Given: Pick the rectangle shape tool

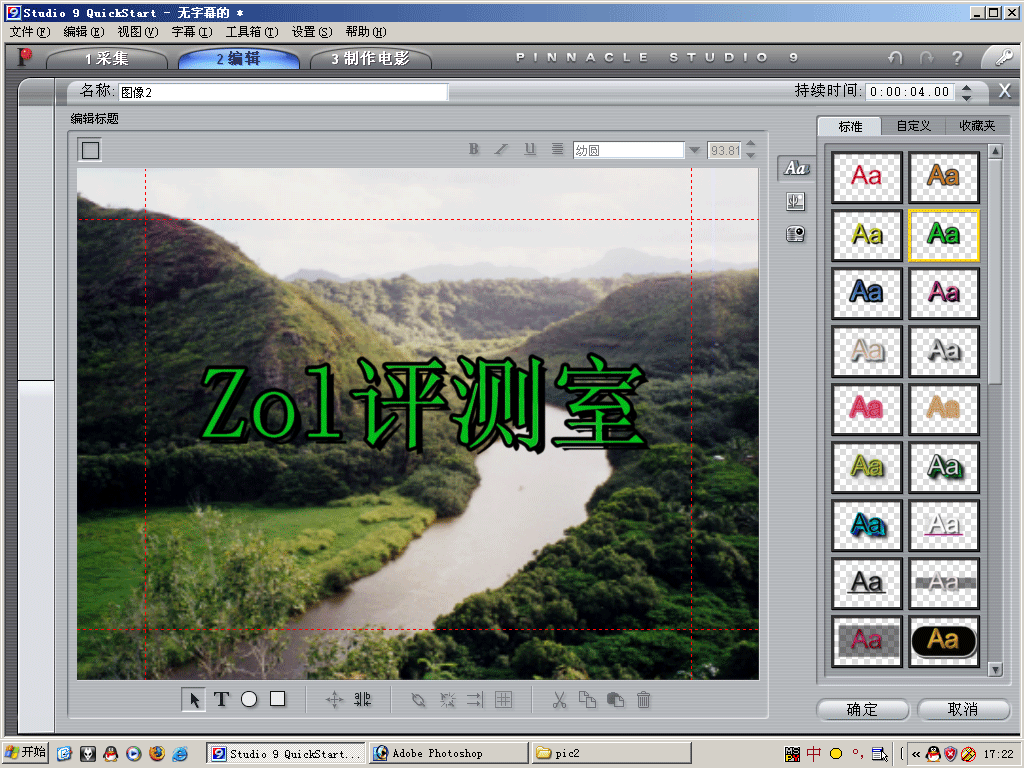Looking at the screenshot, I should 278,700.
